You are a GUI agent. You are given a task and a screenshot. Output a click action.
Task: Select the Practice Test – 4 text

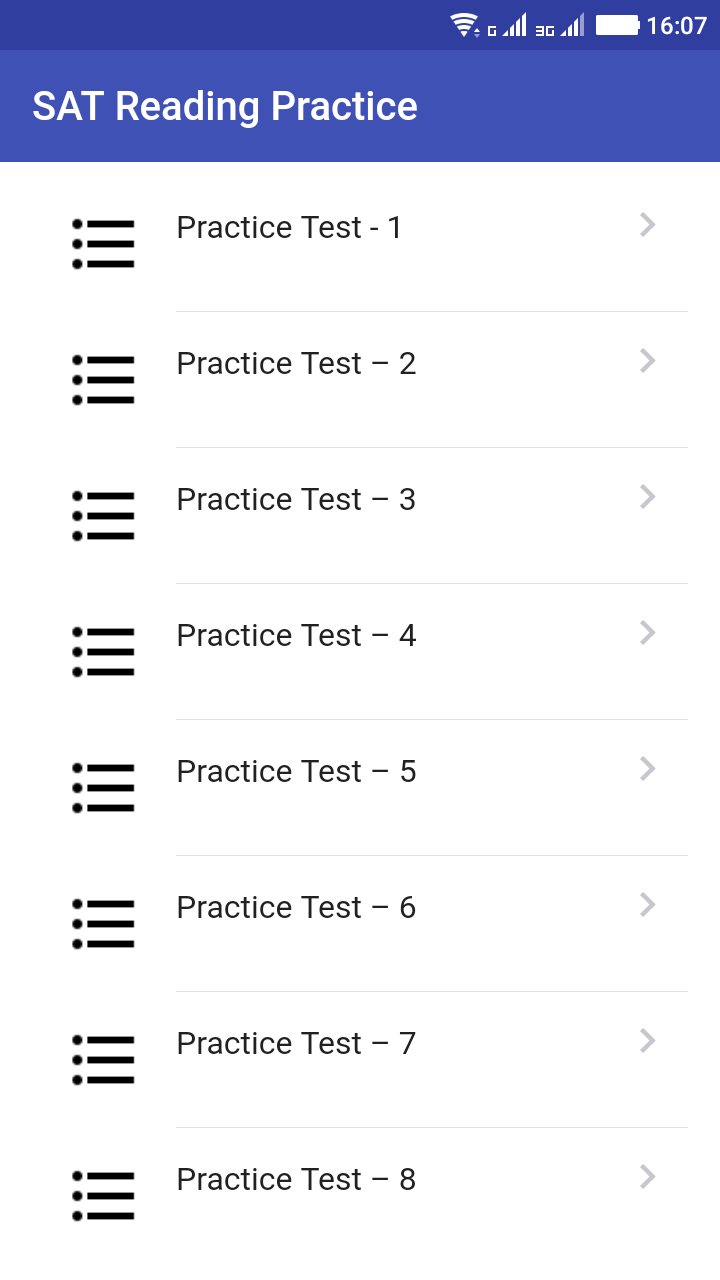(296, 636)
